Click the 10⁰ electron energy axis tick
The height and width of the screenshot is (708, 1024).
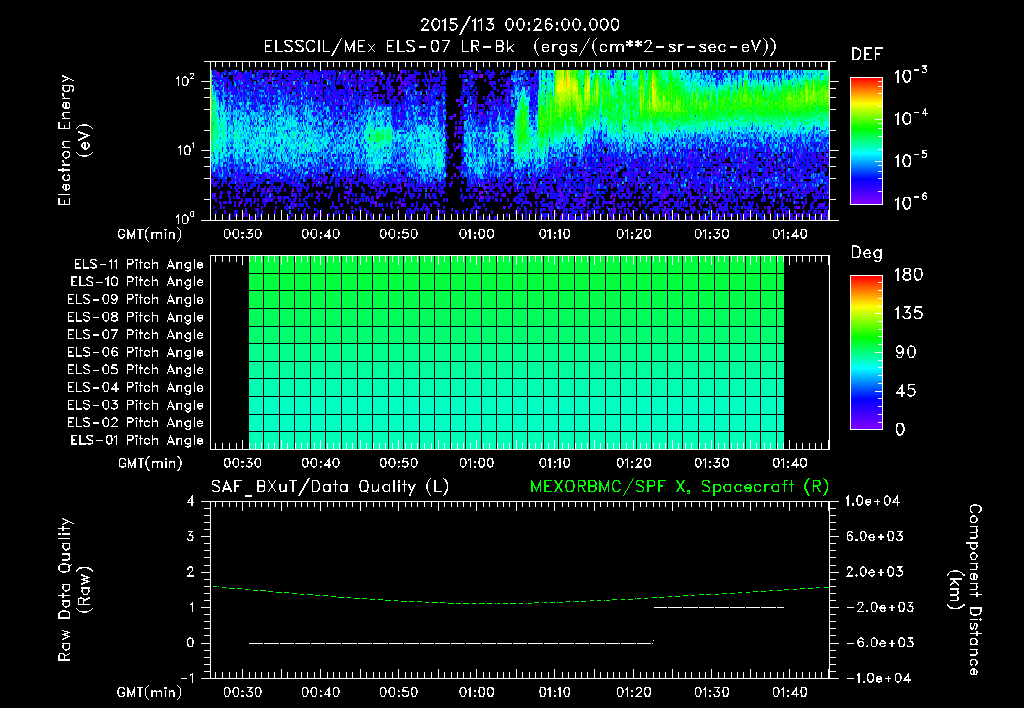pyautogui.click(x=186, y=217)
